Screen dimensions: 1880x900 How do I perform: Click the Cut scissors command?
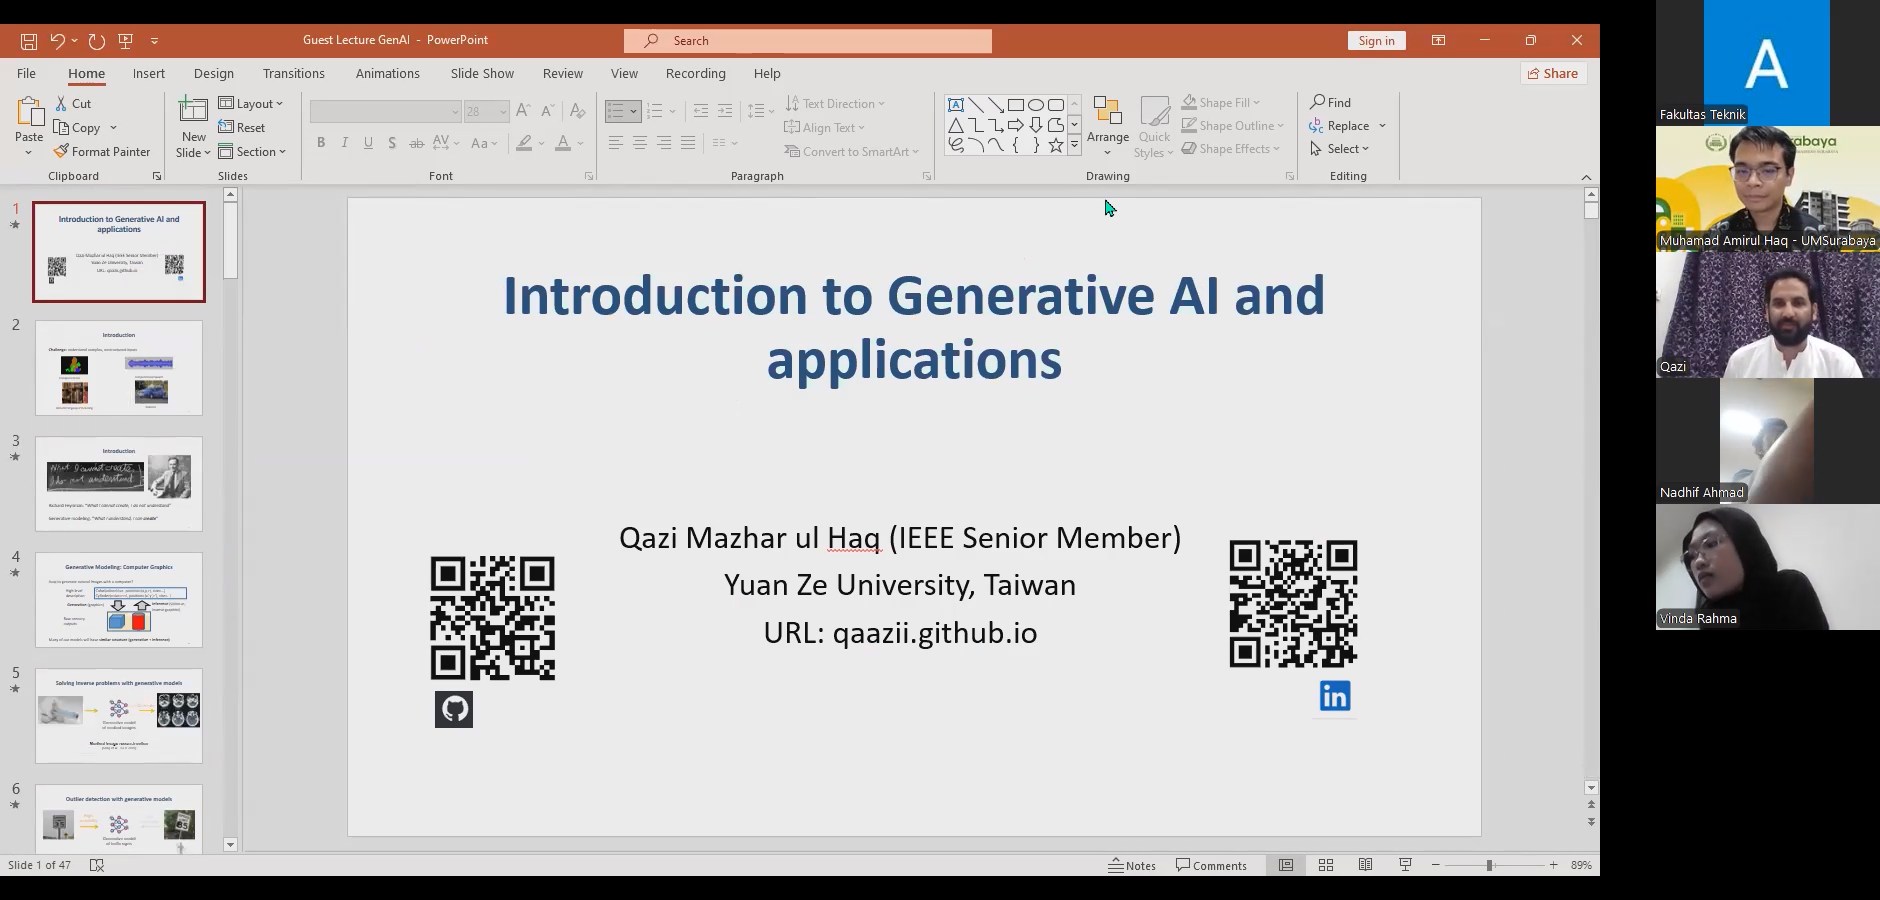(73, 104)
